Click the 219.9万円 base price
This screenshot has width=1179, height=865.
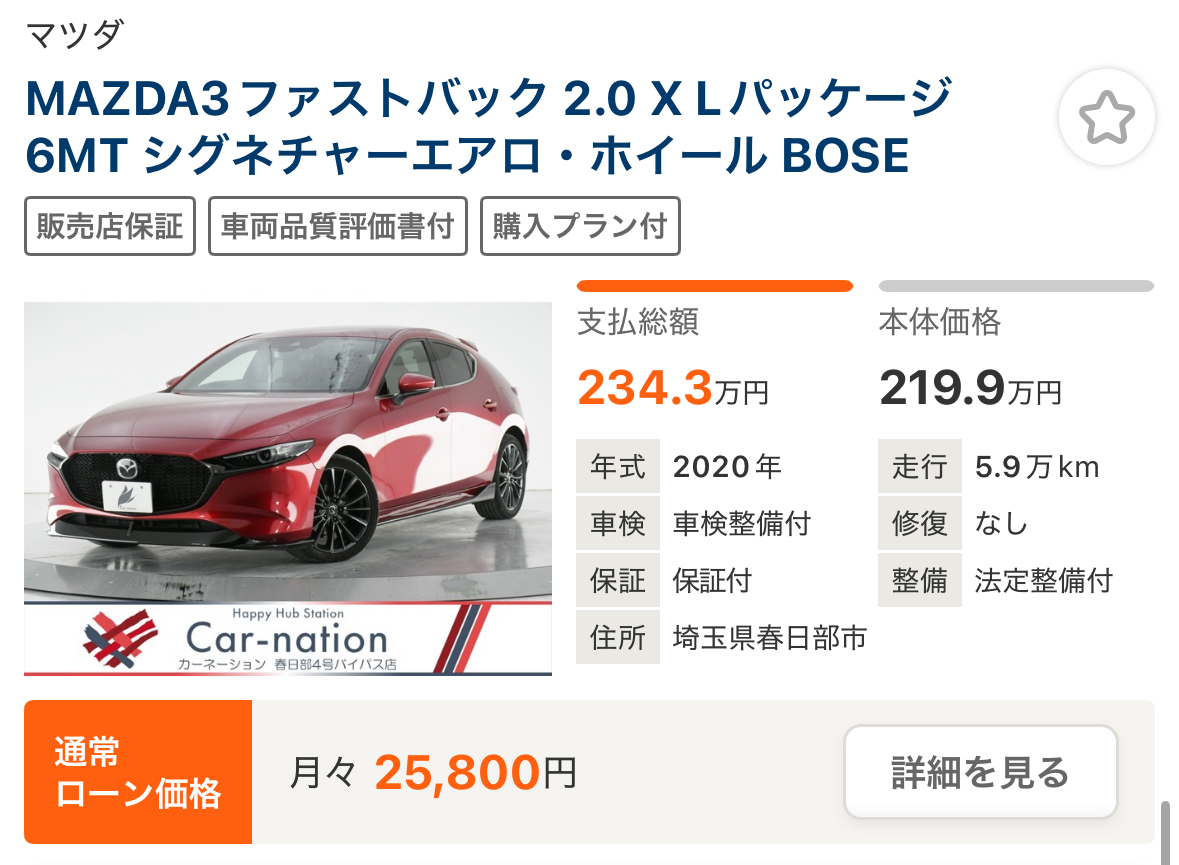(970, 388)
